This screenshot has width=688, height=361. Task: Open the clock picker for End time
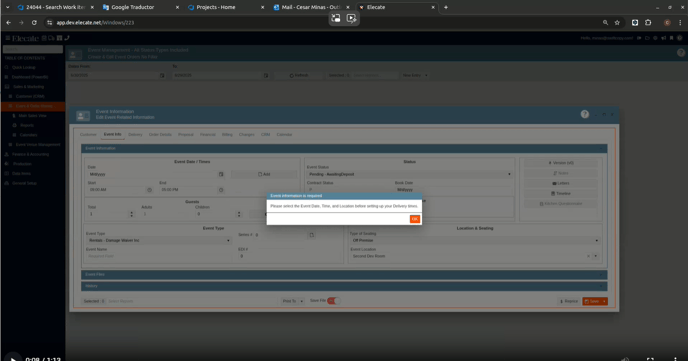tap(221, 190)
